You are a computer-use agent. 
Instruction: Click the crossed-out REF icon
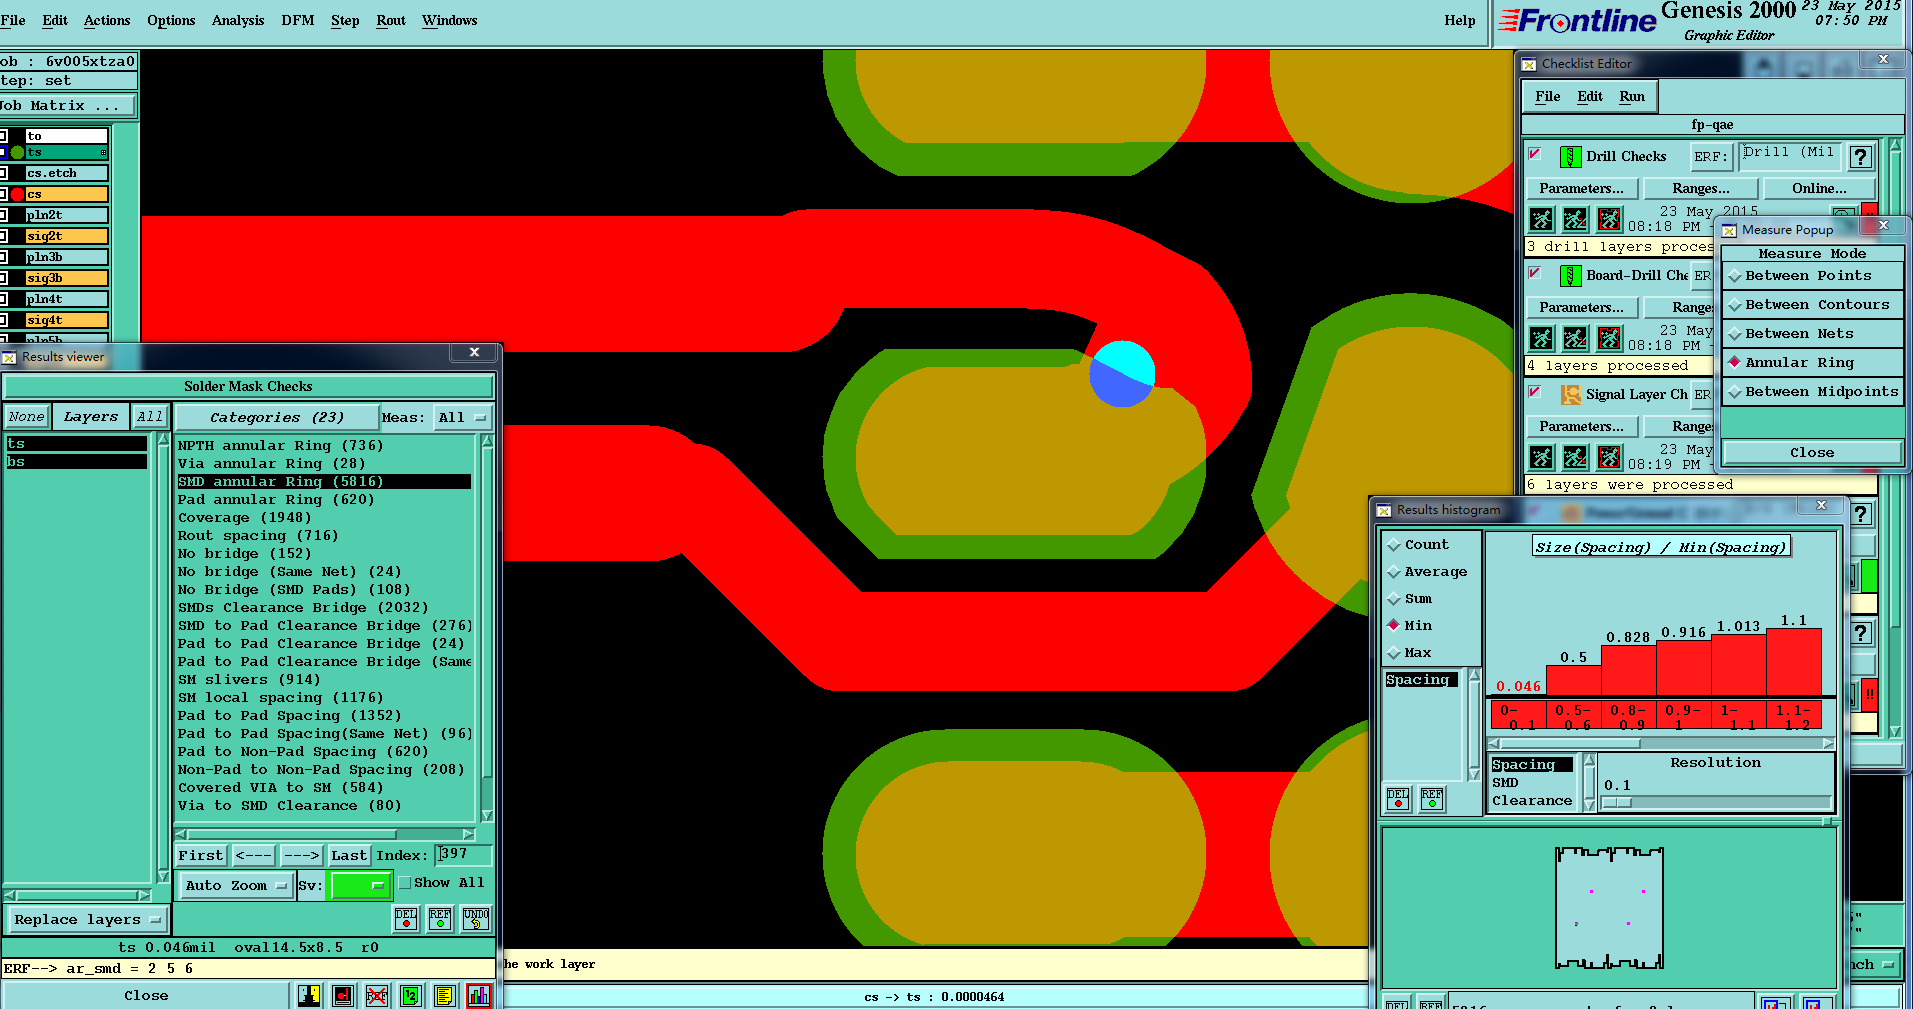[377, 996]
